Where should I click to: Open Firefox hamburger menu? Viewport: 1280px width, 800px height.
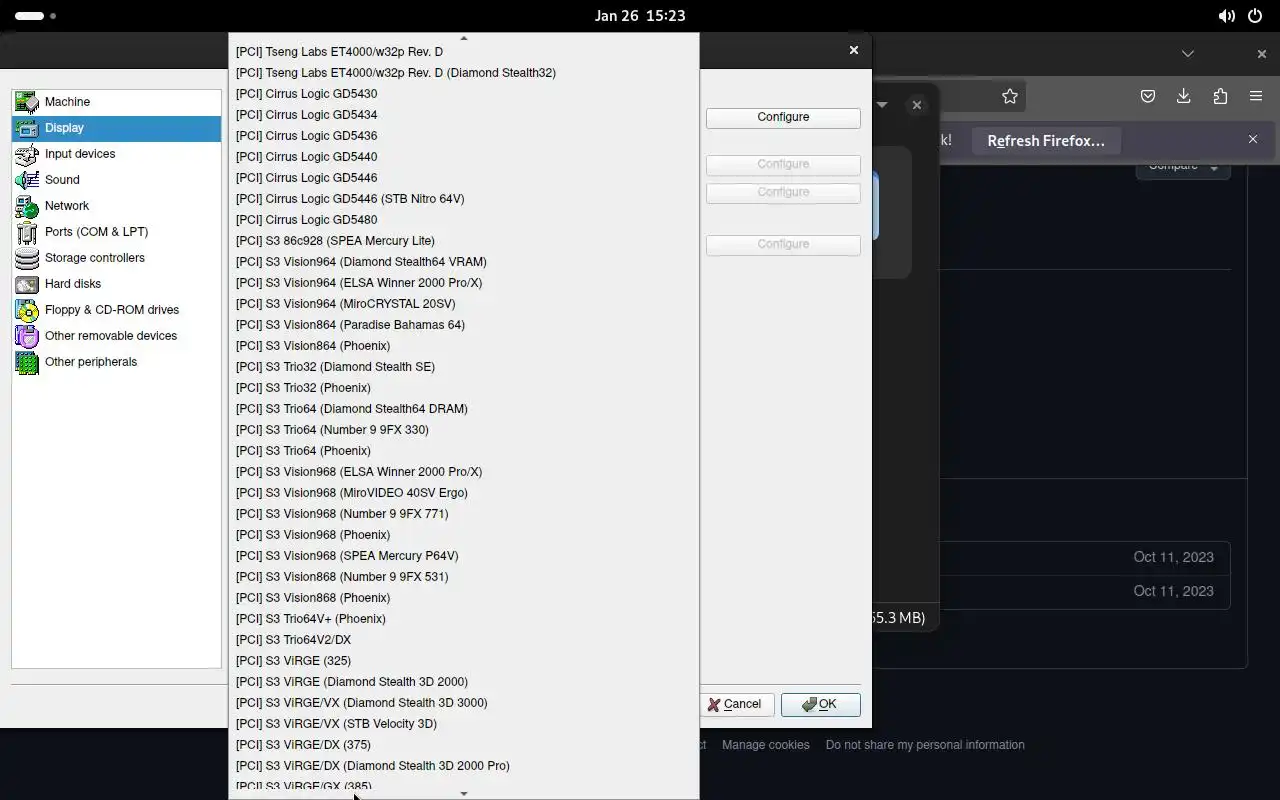click(x=1256, y=96)
